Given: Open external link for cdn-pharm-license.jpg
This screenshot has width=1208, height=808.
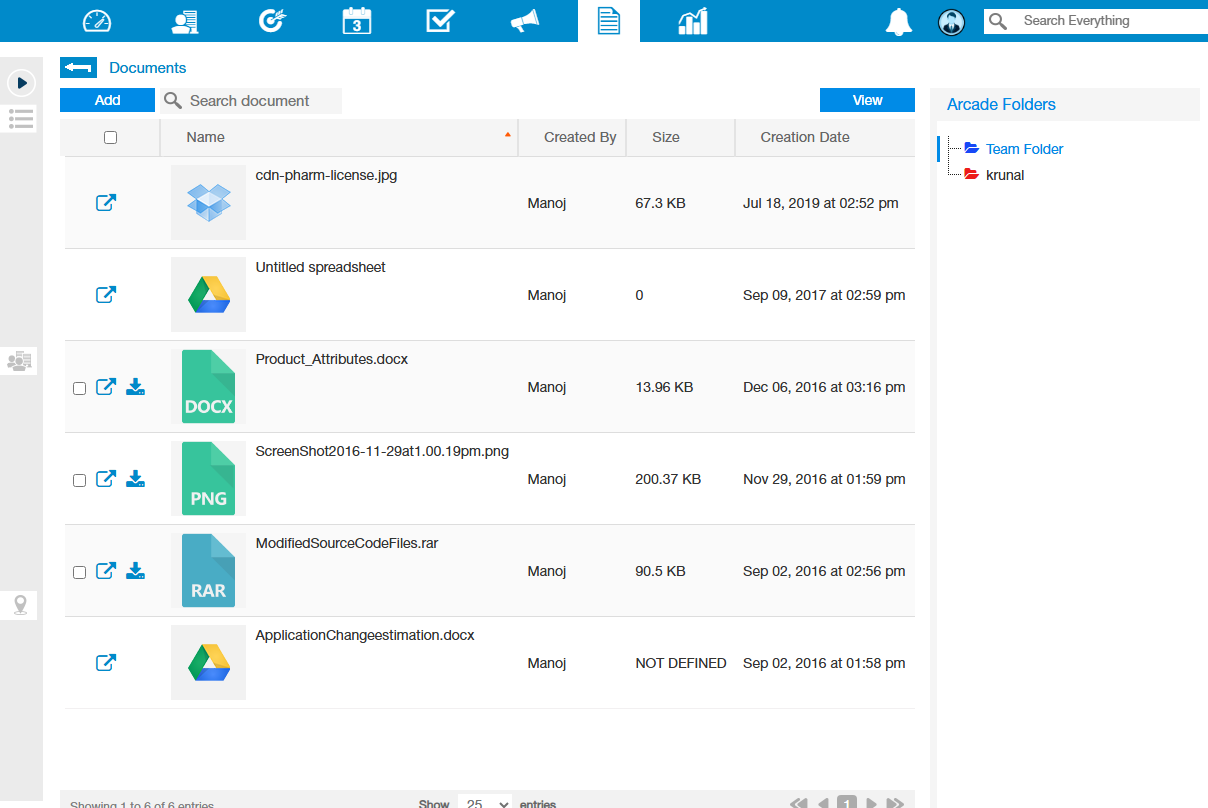Looking at the screenshot, I should point(105,203).
